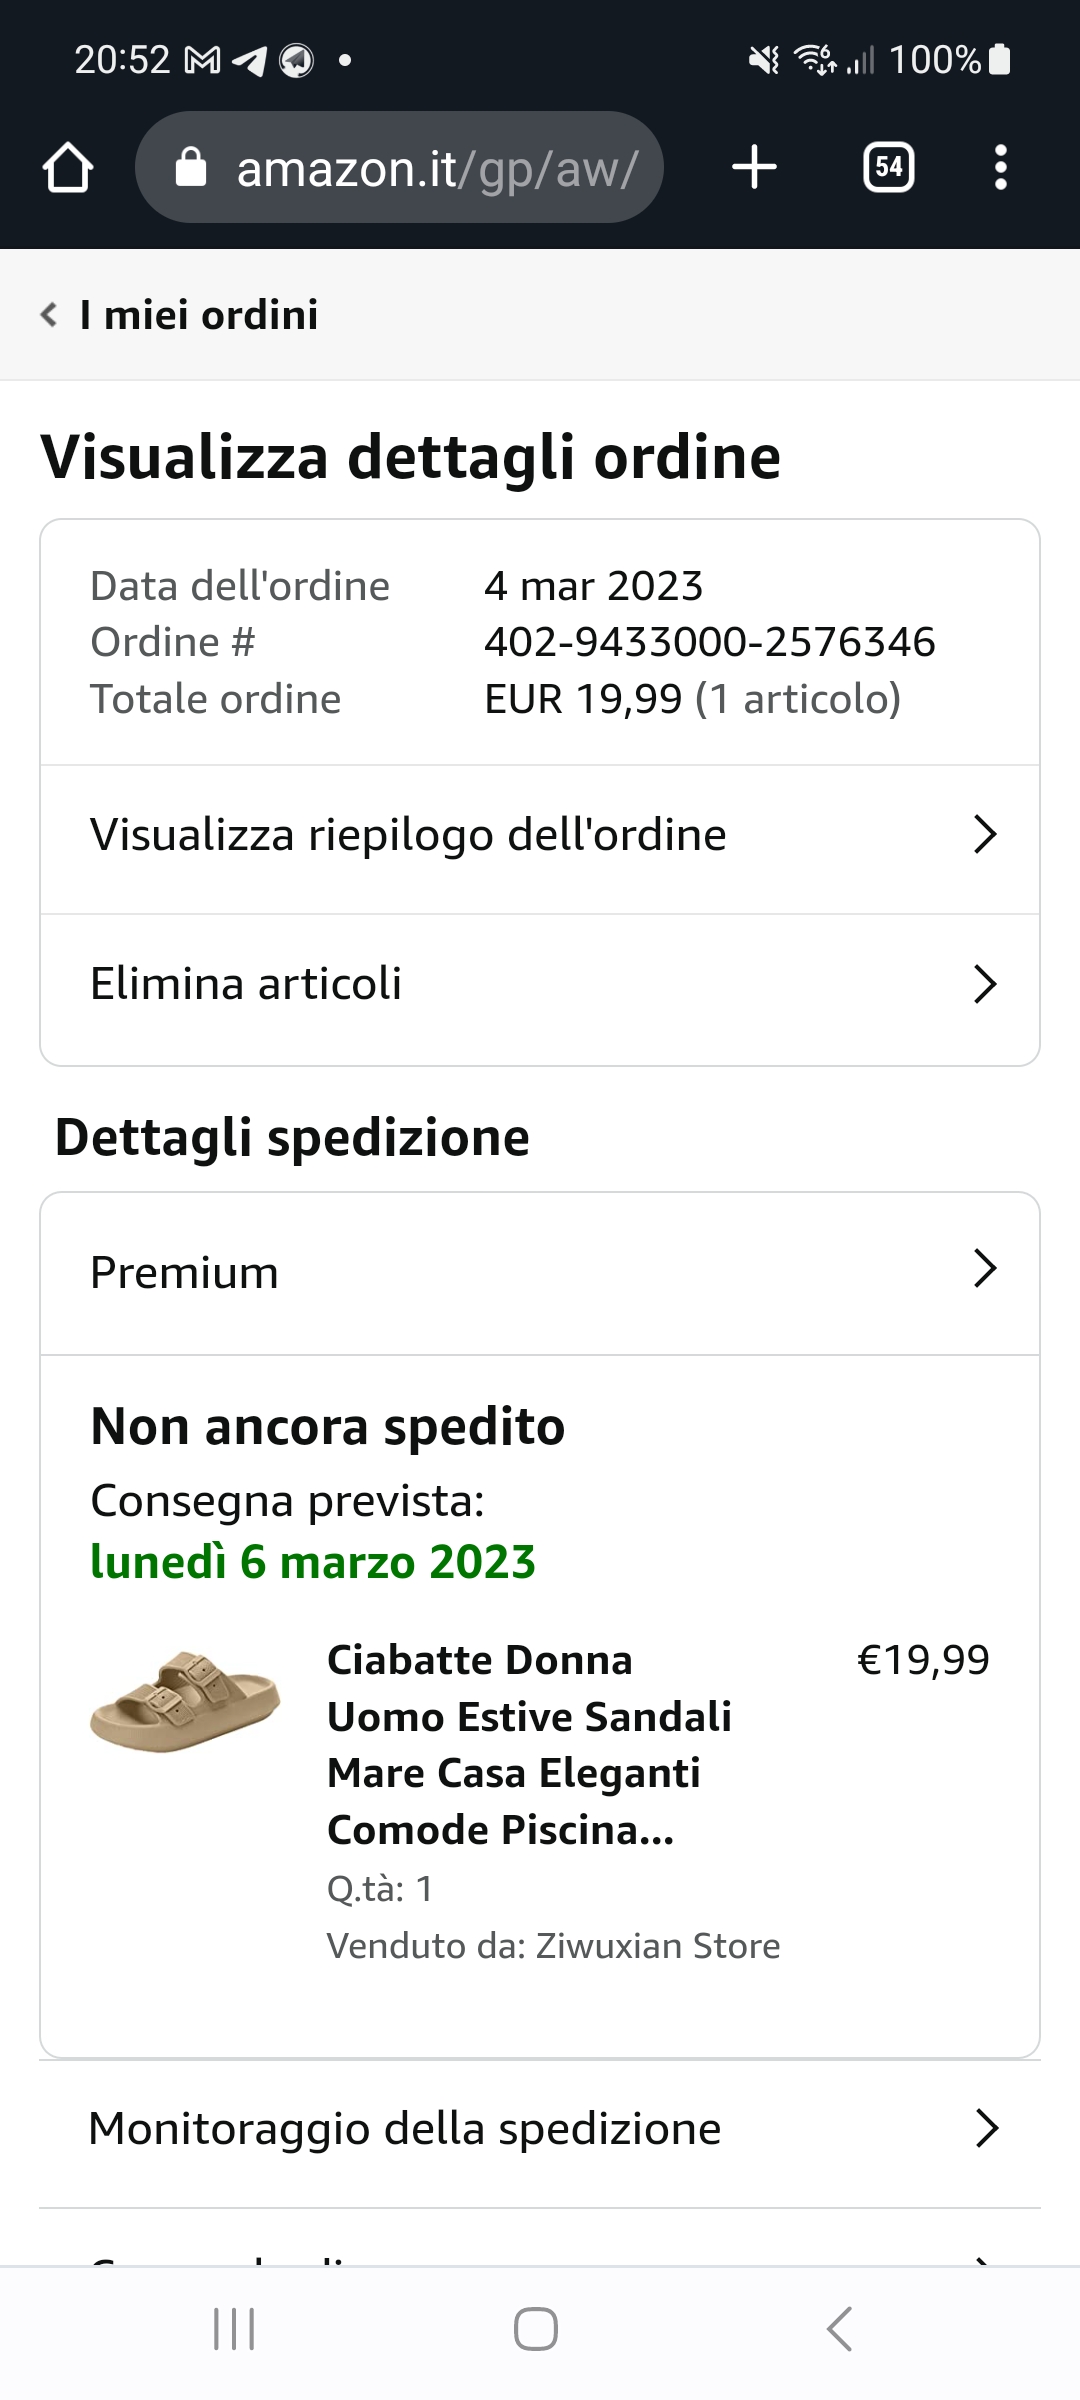Open Android recent apps button

[x=234, y=2329]
